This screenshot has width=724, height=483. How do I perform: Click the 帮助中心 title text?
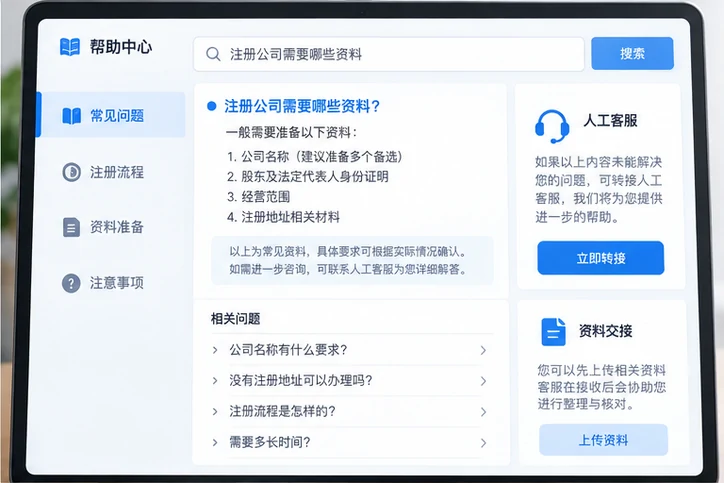click(121, 47)
